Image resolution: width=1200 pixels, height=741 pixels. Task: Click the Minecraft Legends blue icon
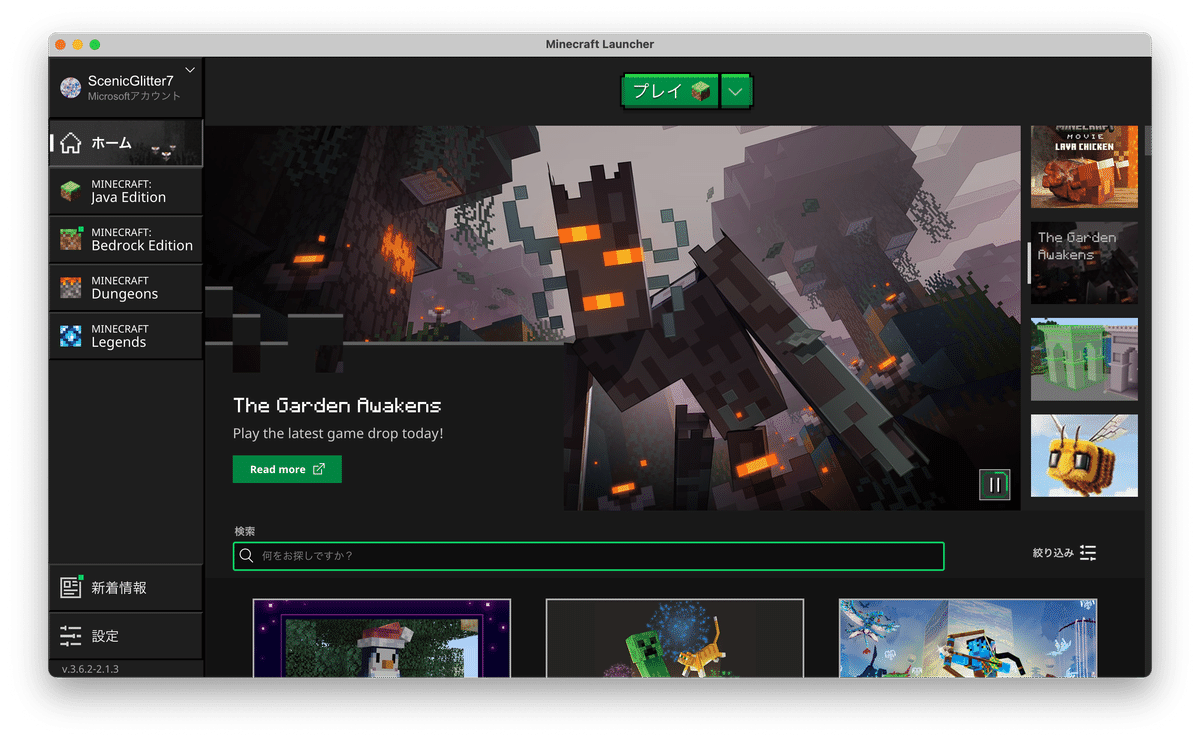click(x=71, y=336)
